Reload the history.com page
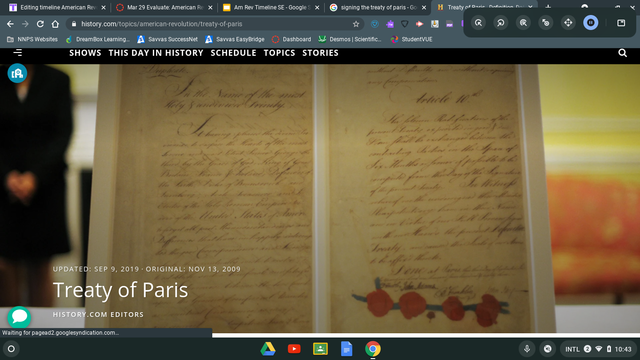 click(40, 24)
